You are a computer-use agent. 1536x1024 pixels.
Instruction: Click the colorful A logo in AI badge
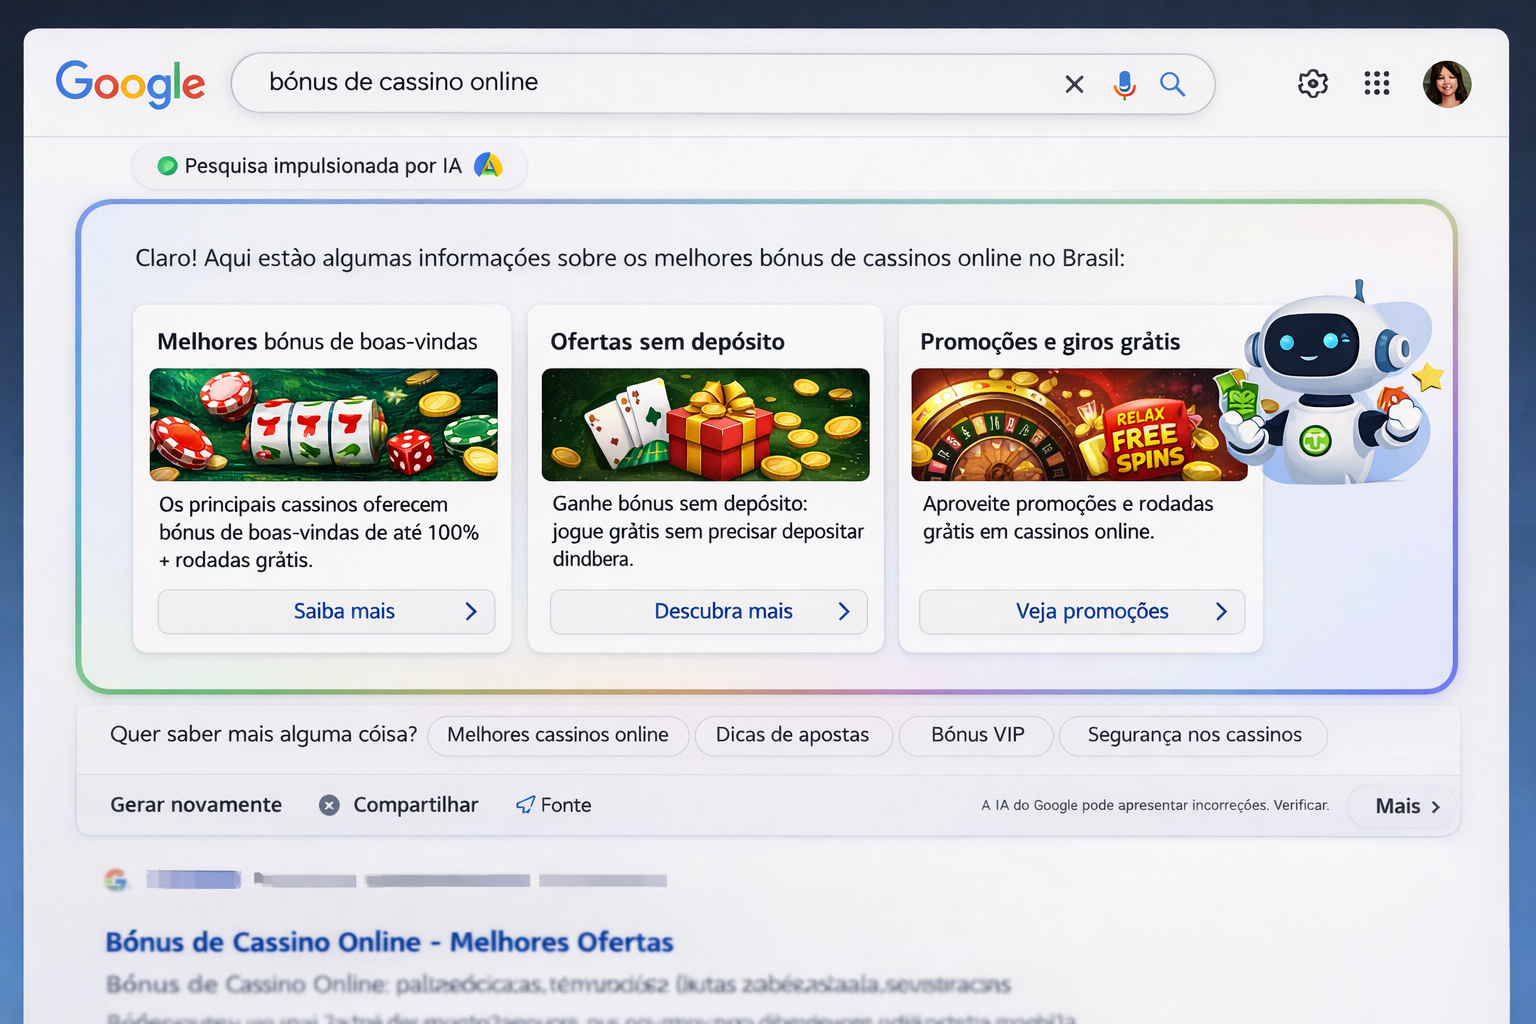click(488, 165)
